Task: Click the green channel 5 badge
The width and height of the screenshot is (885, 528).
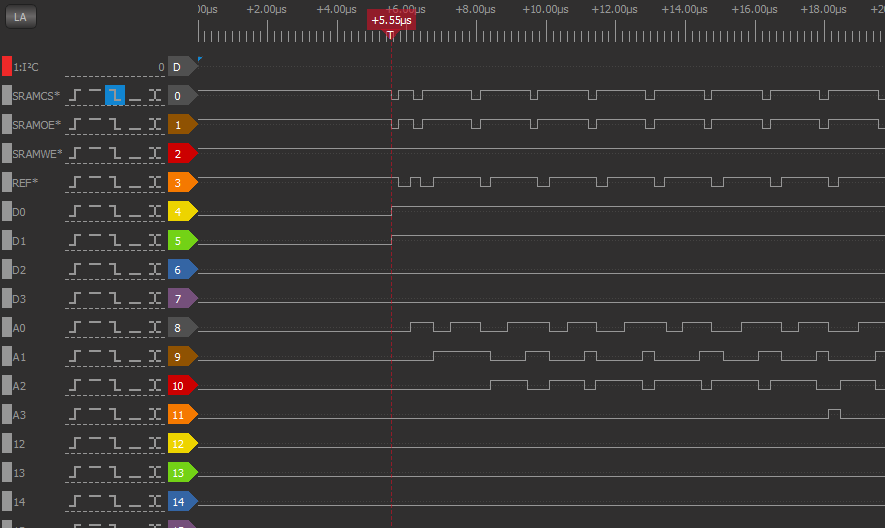Action: point(182,241)
